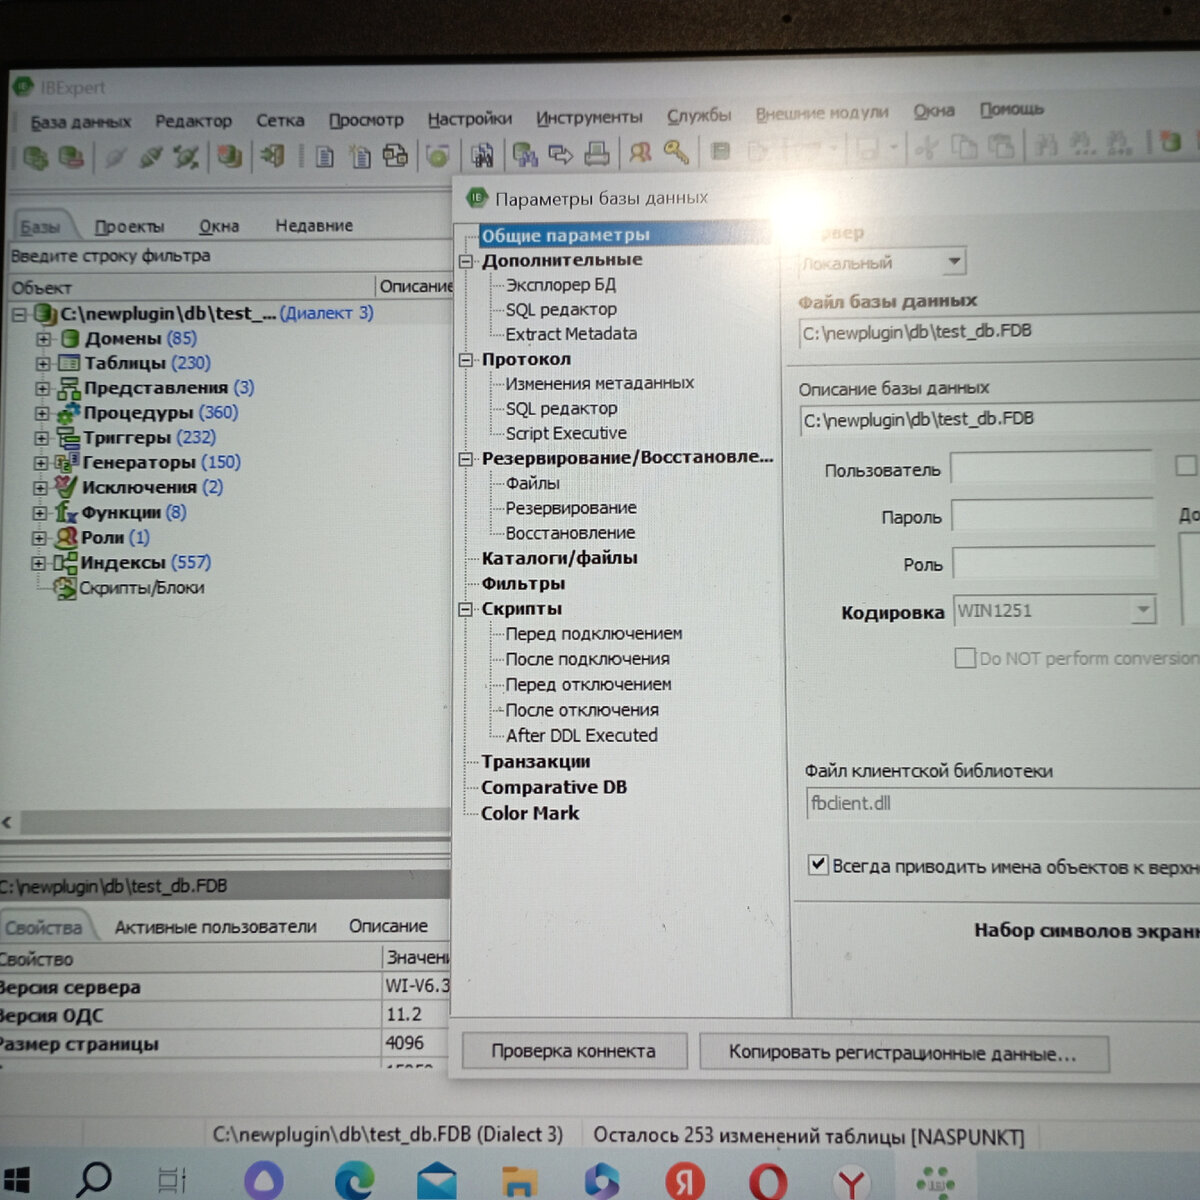Viewport: 1200px width, 1200px height.
Task: Collapse the Протокол section
Action: [466, 360]
